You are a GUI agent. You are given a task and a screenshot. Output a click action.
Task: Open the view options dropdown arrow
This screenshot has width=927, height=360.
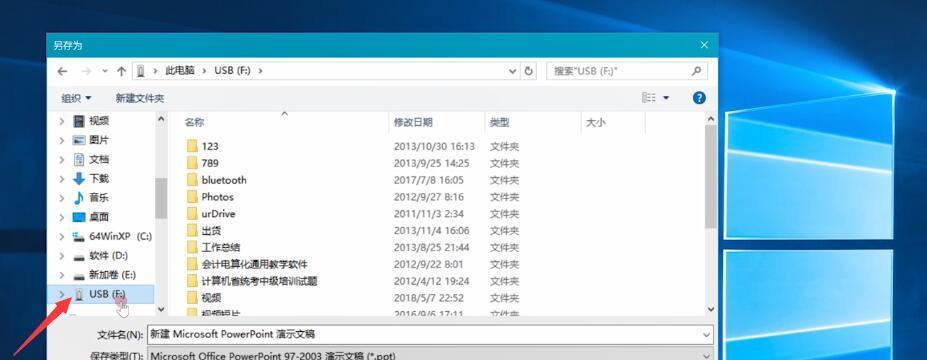[666, 98]
